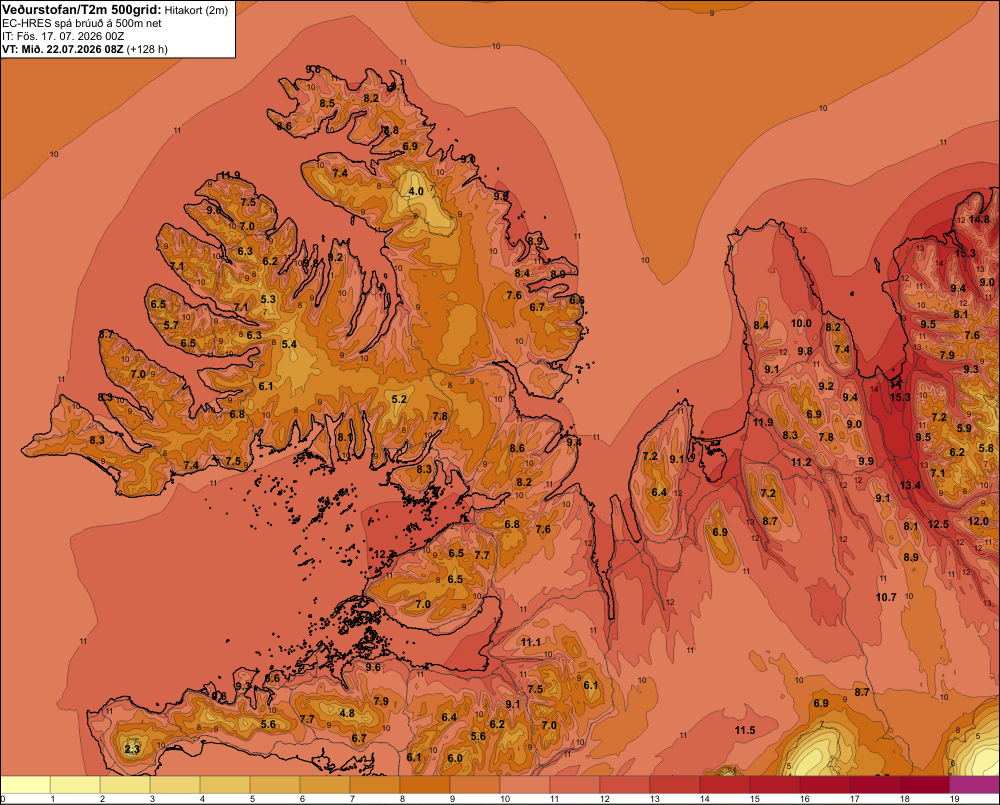Click the legend tick label '0'
Viewport: 1000px width, 805px height.
point(3,799)
